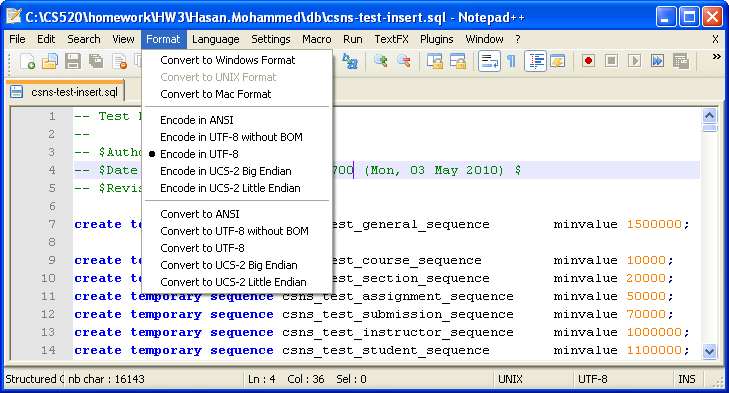The image size is (729, 393).
Task: Switch to the csns-test-insert.sql tab
Action: 66,91
